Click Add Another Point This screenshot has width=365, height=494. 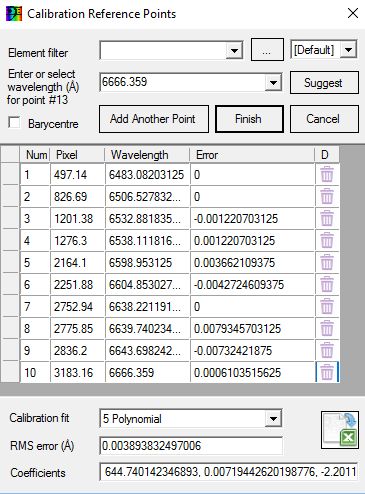[154, 119]
